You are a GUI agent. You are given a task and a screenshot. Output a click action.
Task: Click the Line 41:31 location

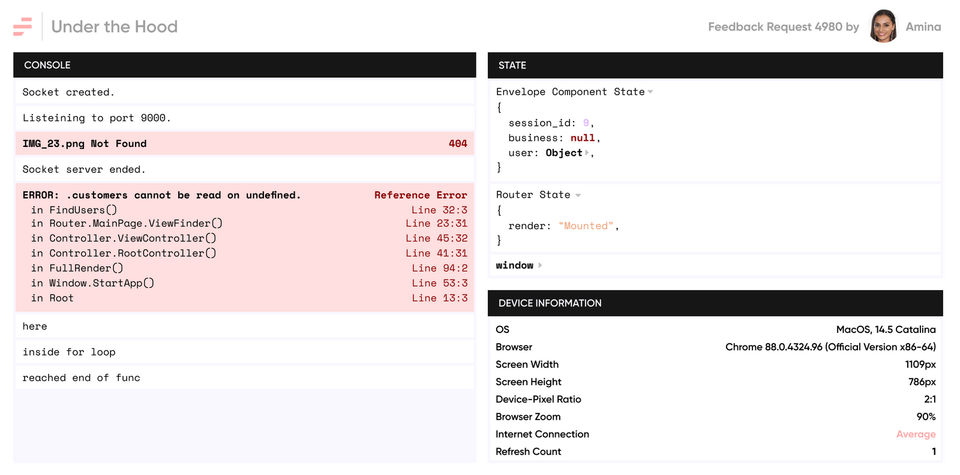coord(436,253)
